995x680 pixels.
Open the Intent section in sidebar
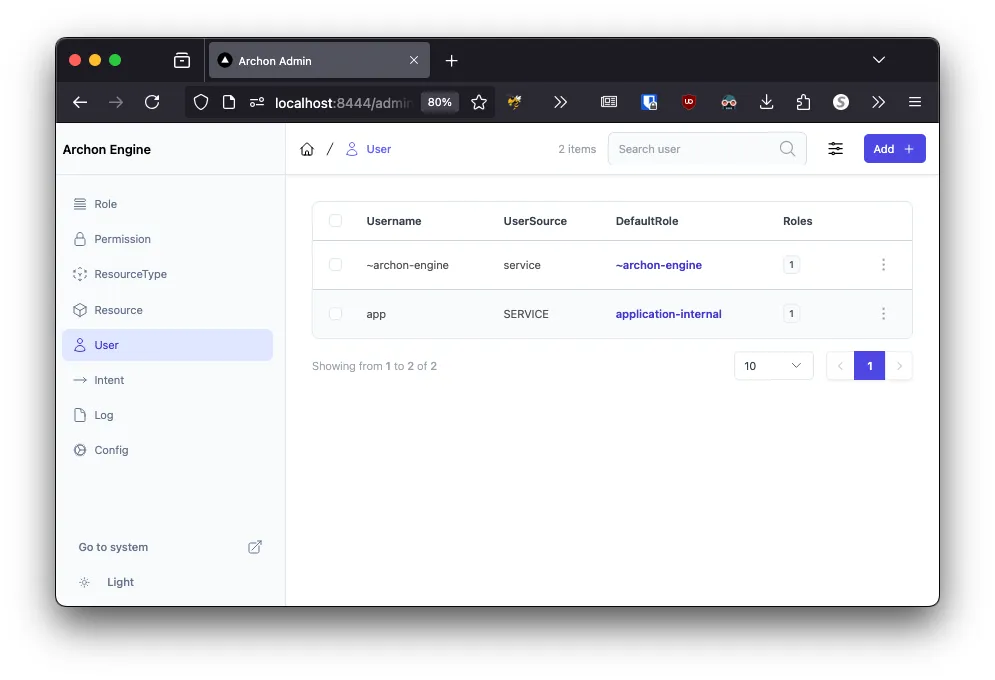tap(168, 380)
